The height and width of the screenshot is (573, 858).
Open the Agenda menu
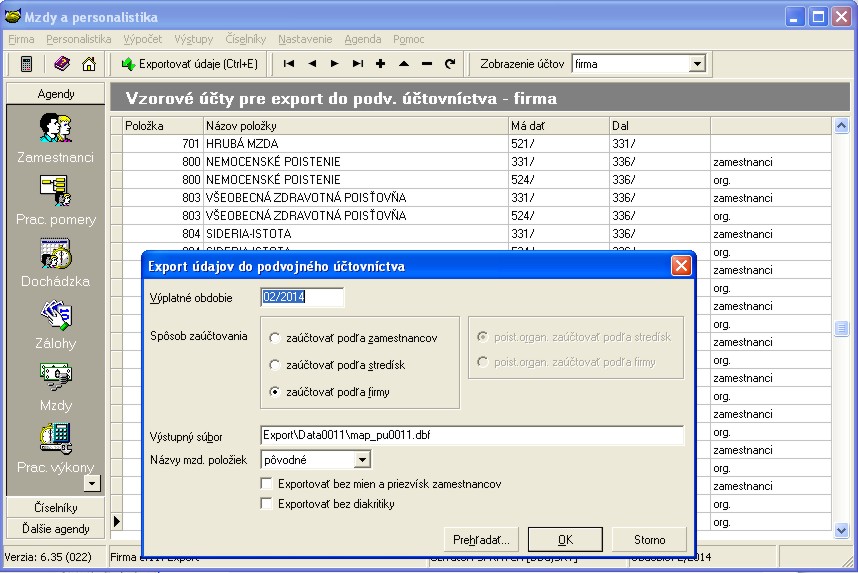coord(363,39)
